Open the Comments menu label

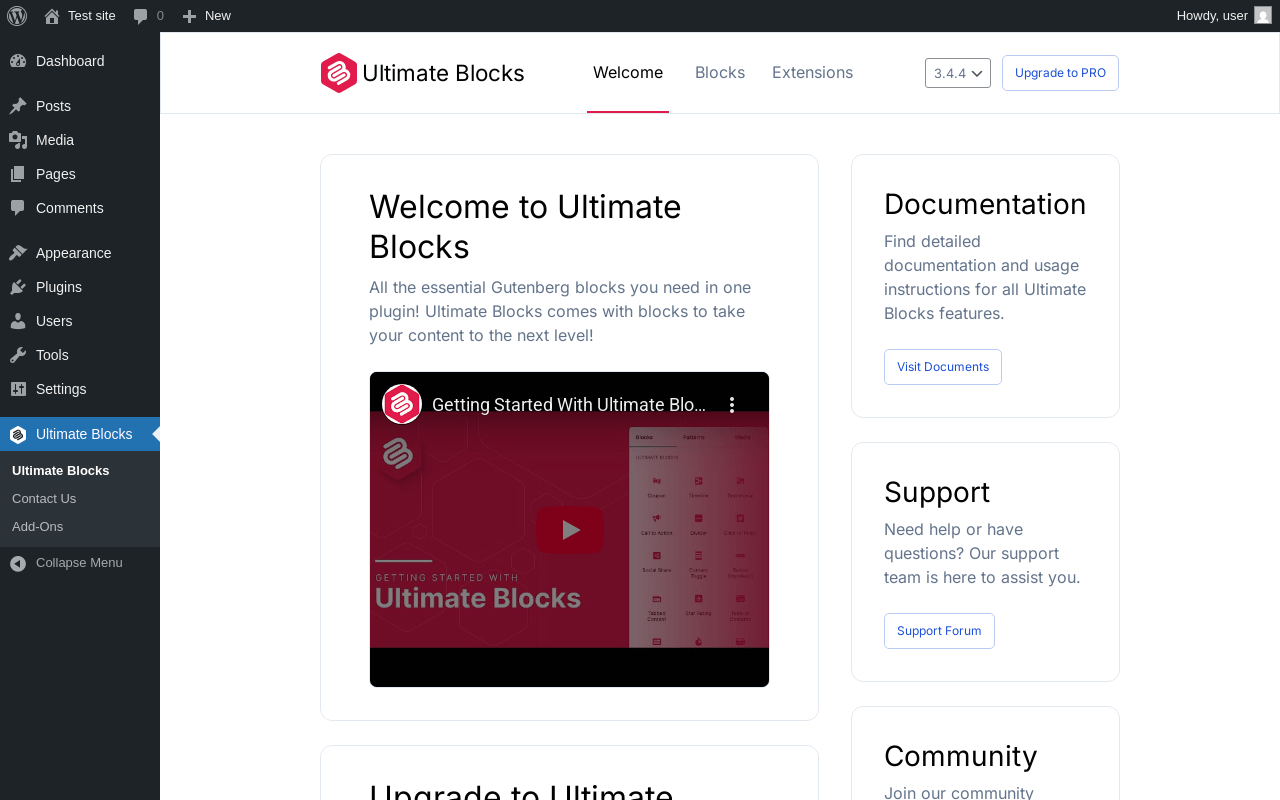(70, 208)
